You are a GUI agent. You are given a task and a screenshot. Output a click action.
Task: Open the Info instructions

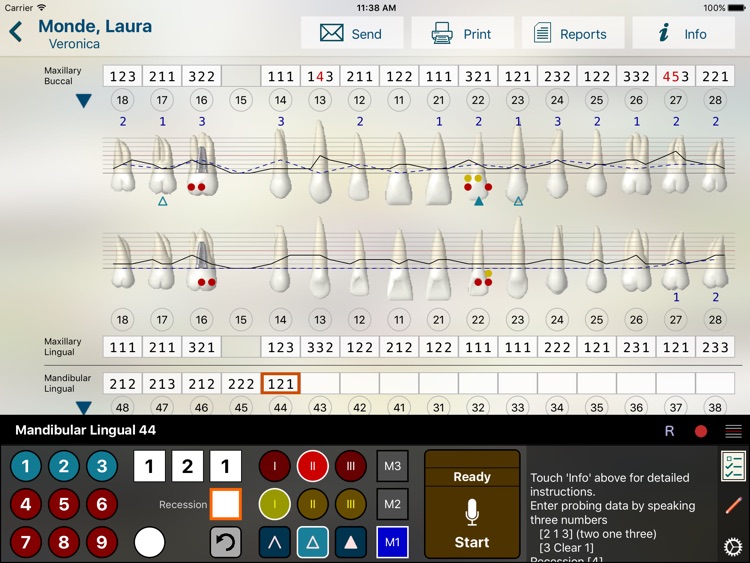point(683,33)
